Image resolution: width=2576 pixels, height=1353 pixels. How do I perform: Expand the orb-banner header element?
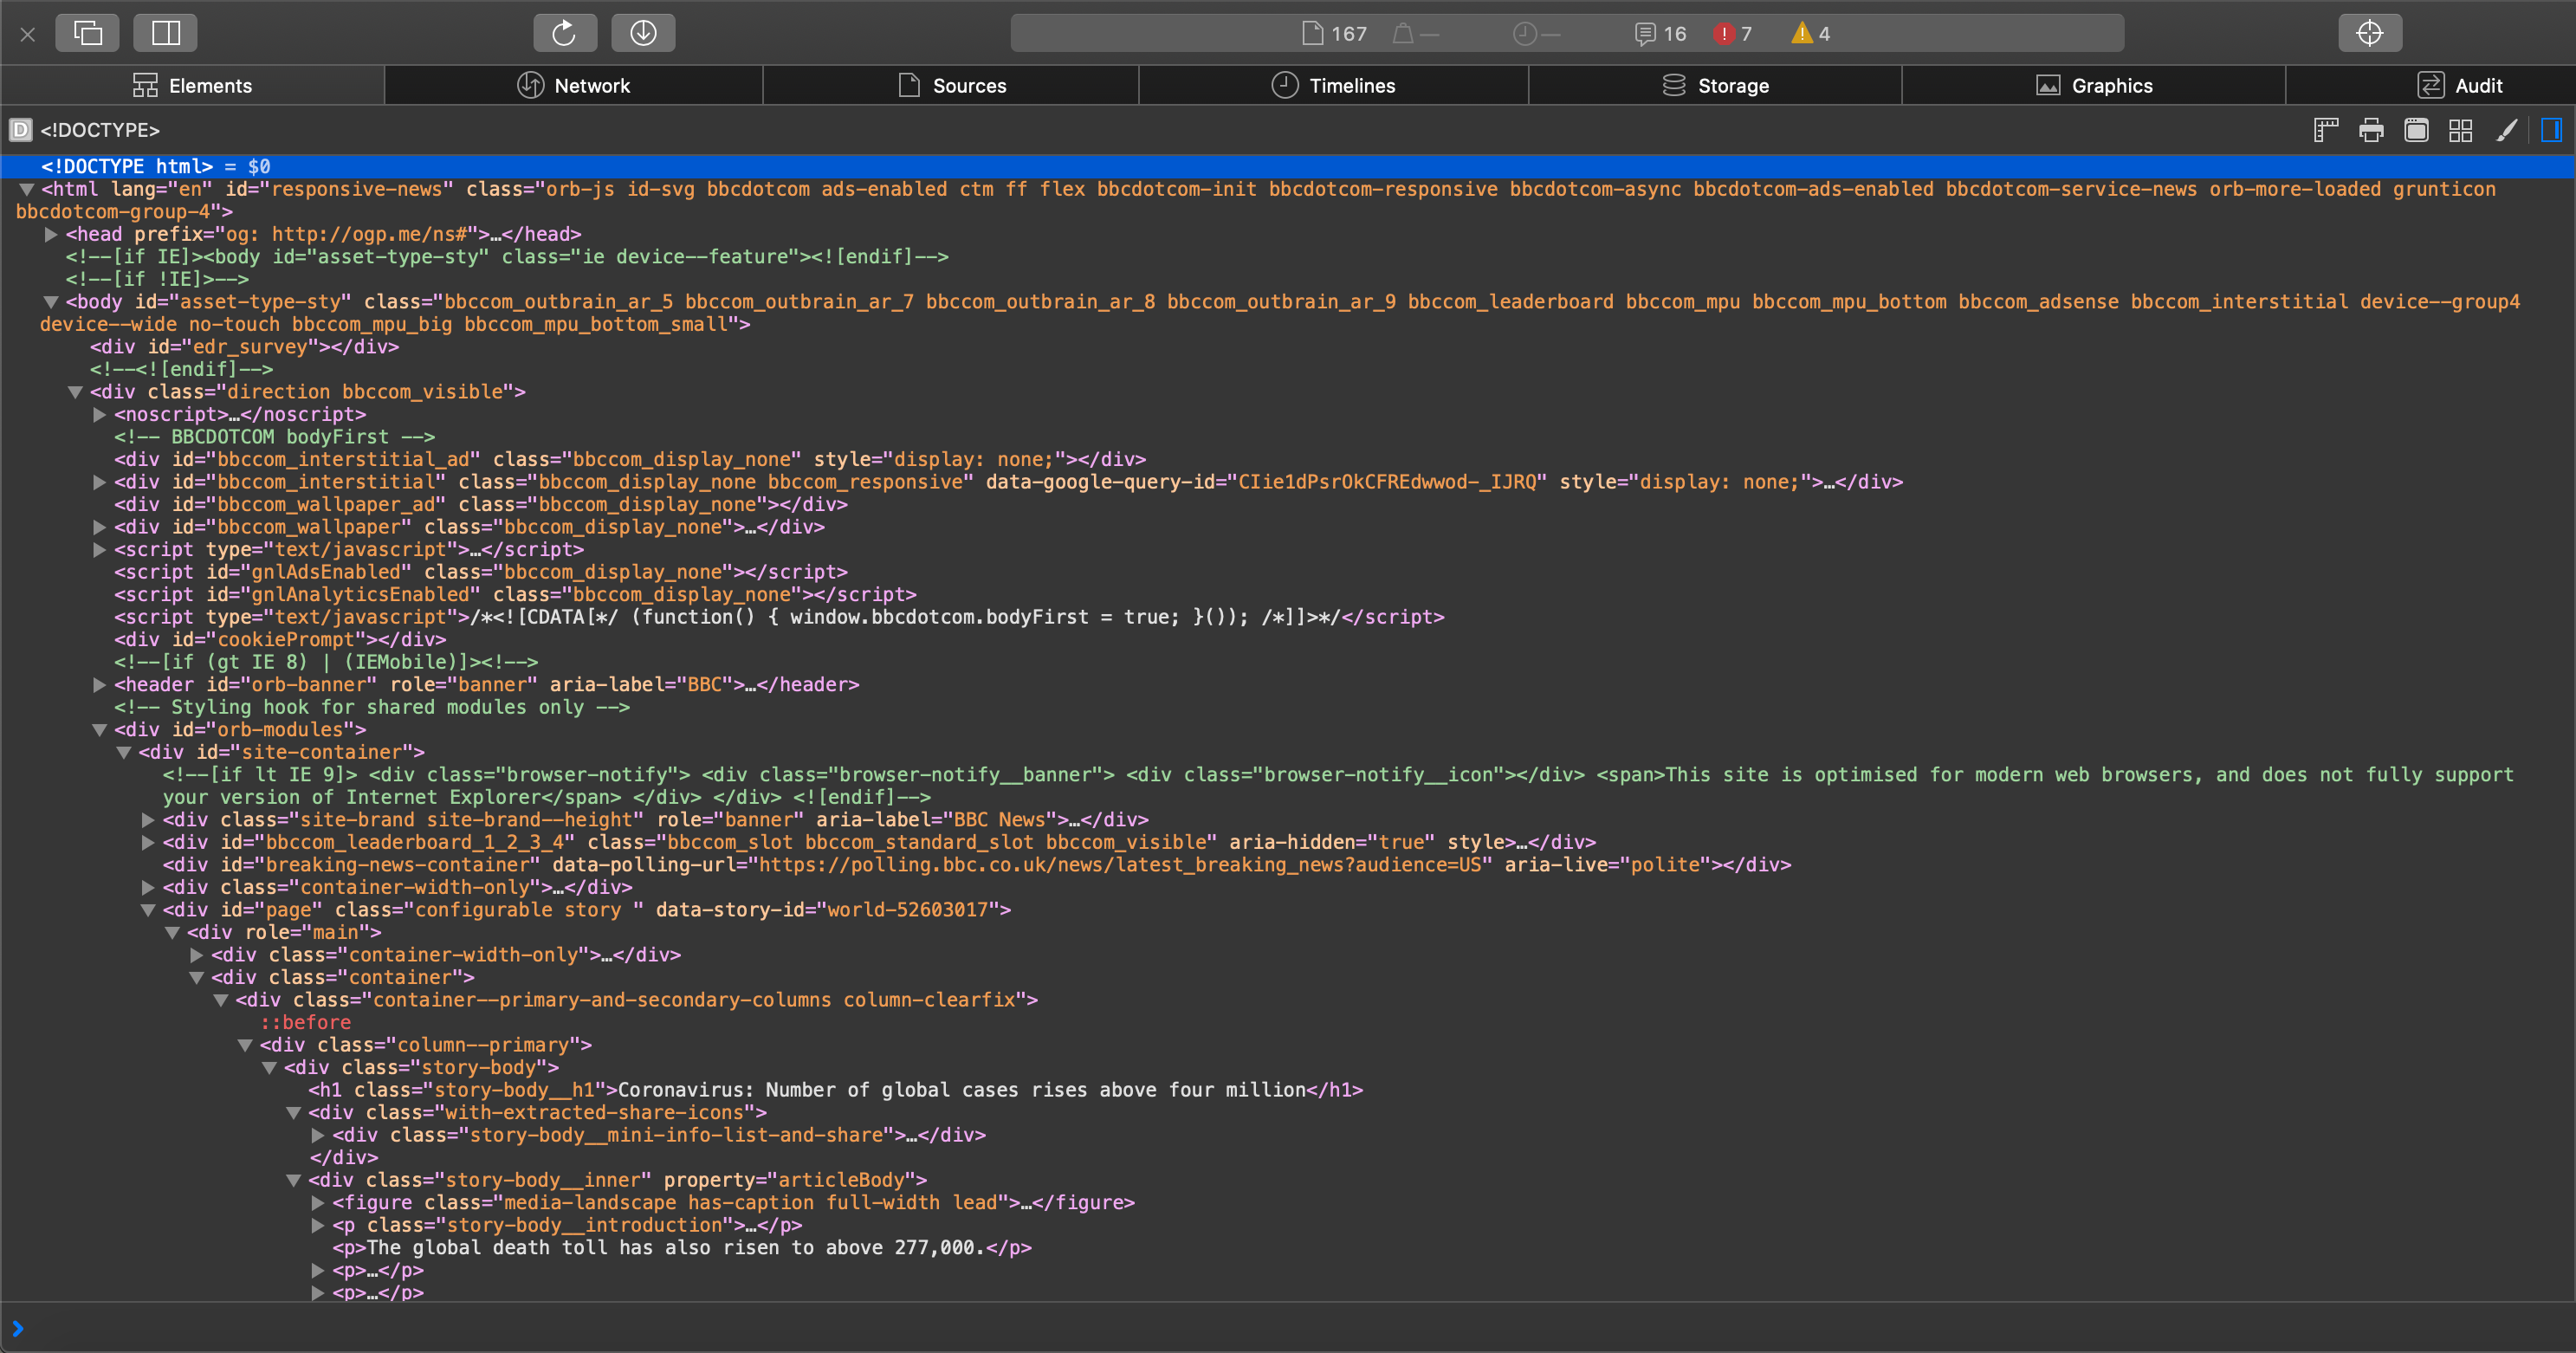99,685
